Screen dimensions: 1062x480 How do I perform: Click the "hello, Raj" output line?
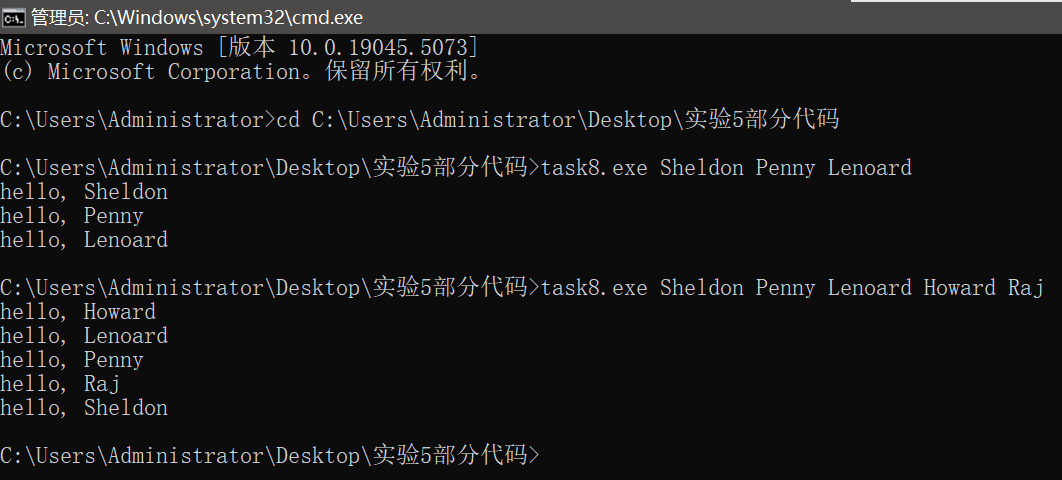(x=60, y=384)
